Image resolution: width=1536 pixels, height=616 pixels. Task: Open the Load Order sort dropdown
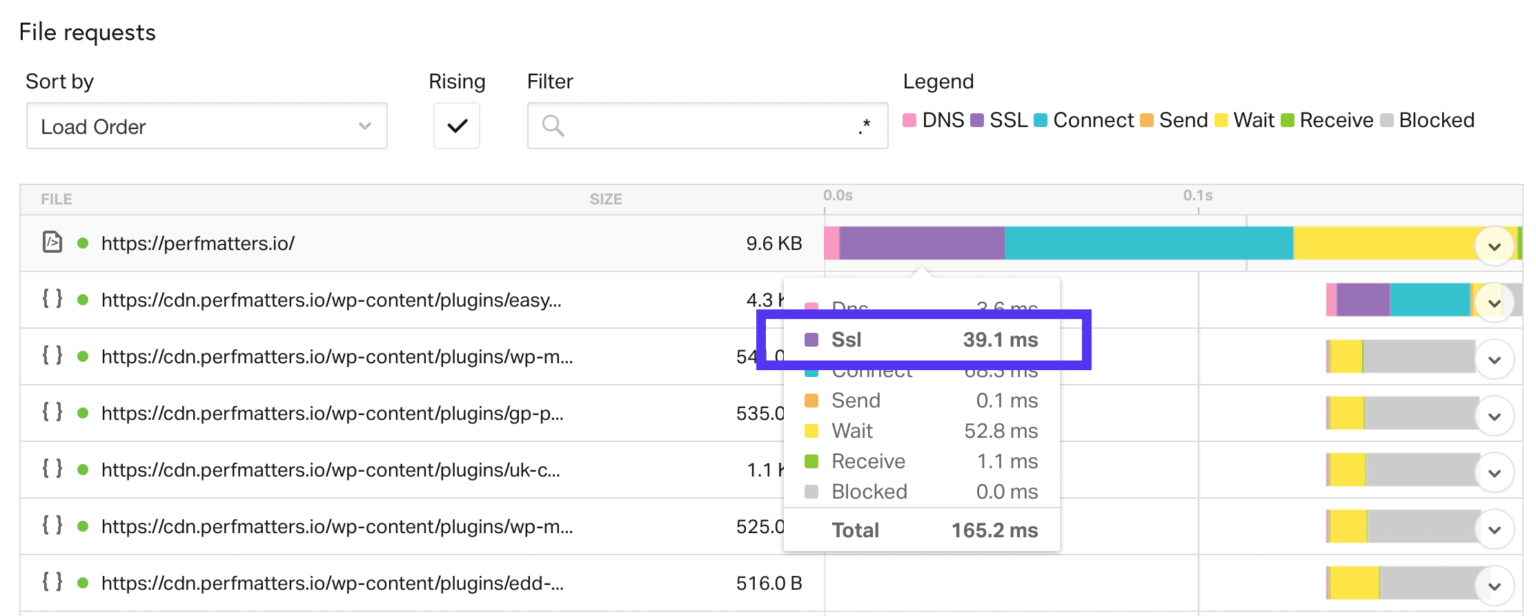206,126
